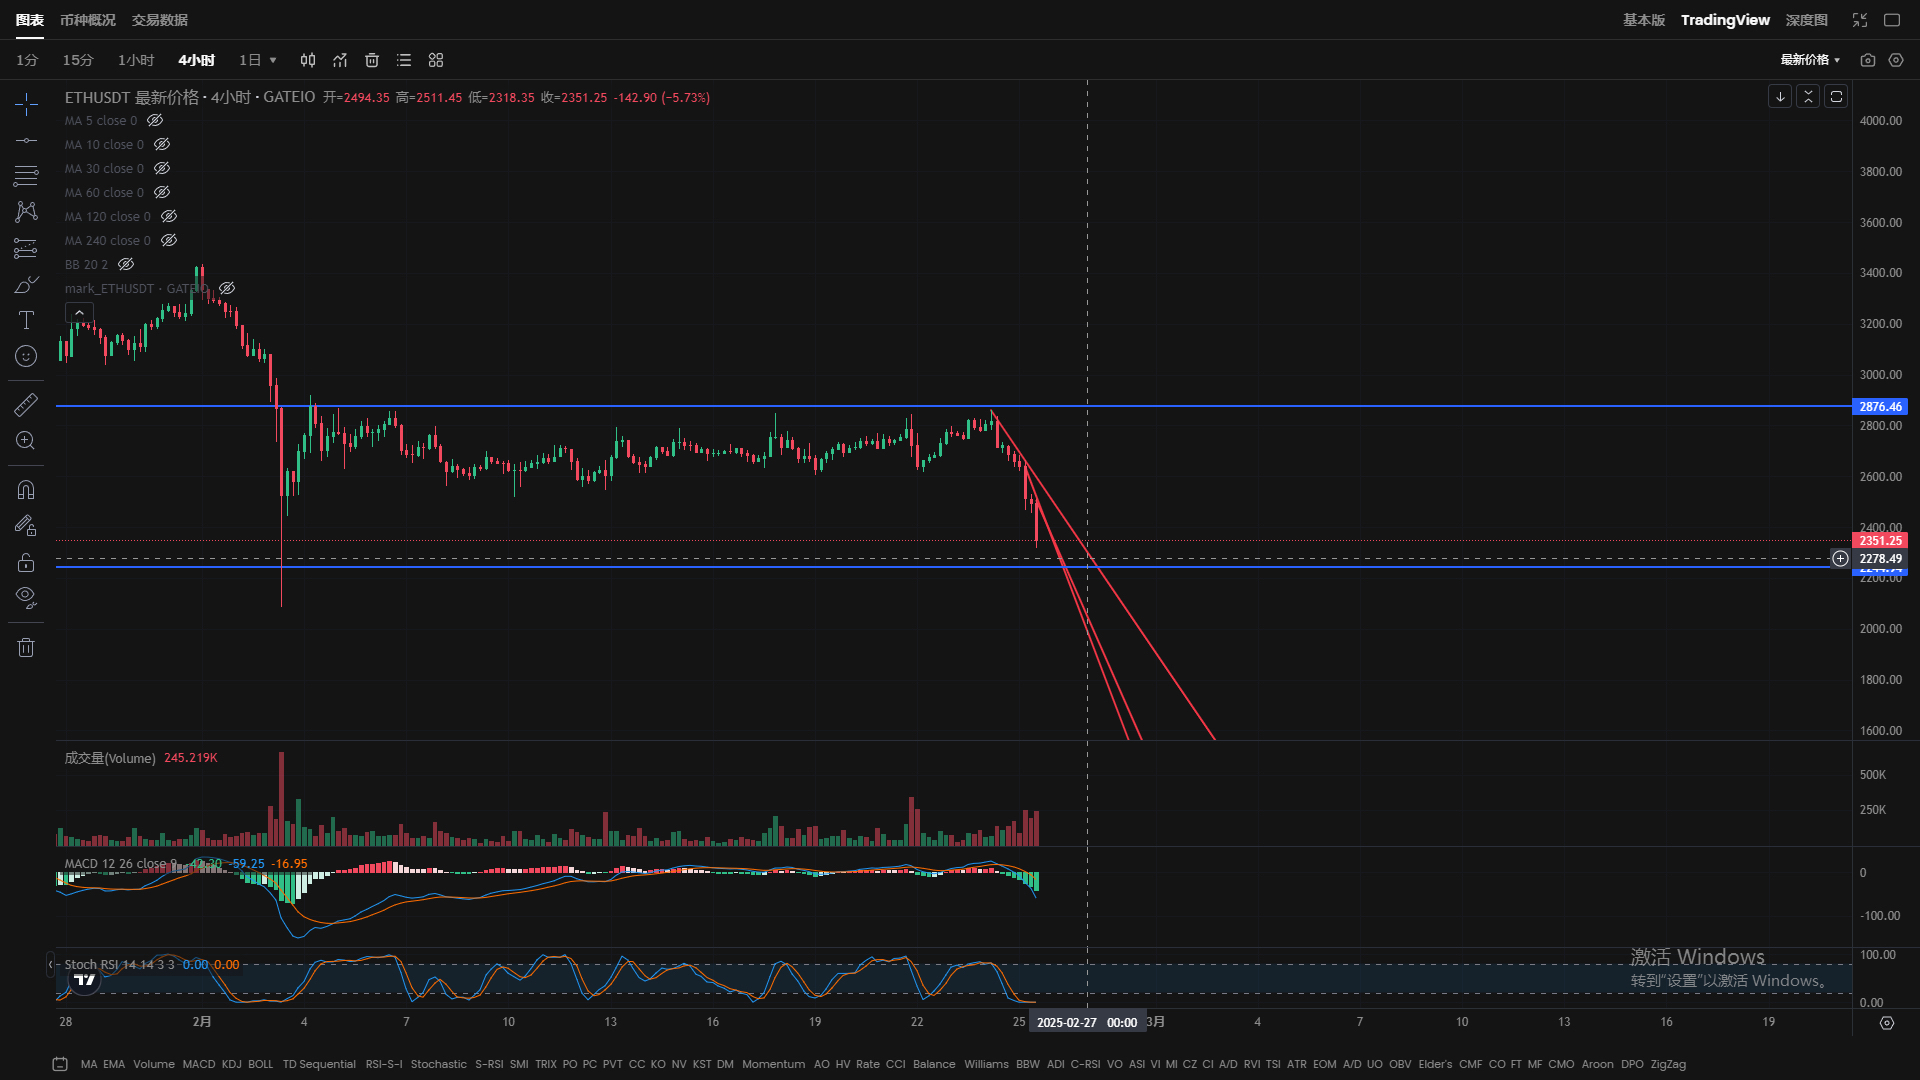Switch to 币种概况 tab
Image resolution: width=1920 pixels, height=1080 pixels.
(88, 20)
